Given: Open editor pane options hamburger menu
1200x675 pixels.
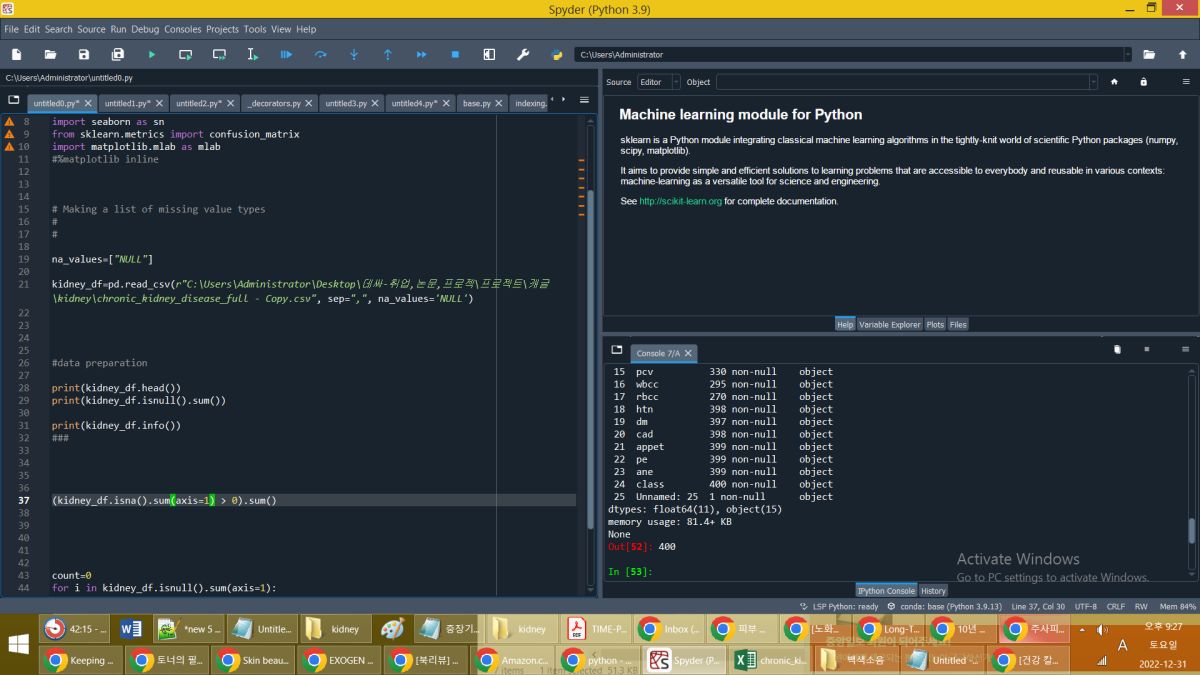Looking at the screenshot, I should (x=586, y=100).
